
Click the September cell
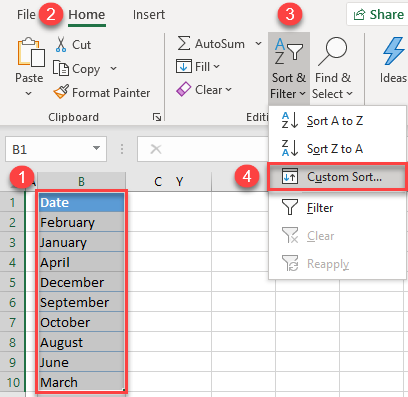[x=81, y=302]
